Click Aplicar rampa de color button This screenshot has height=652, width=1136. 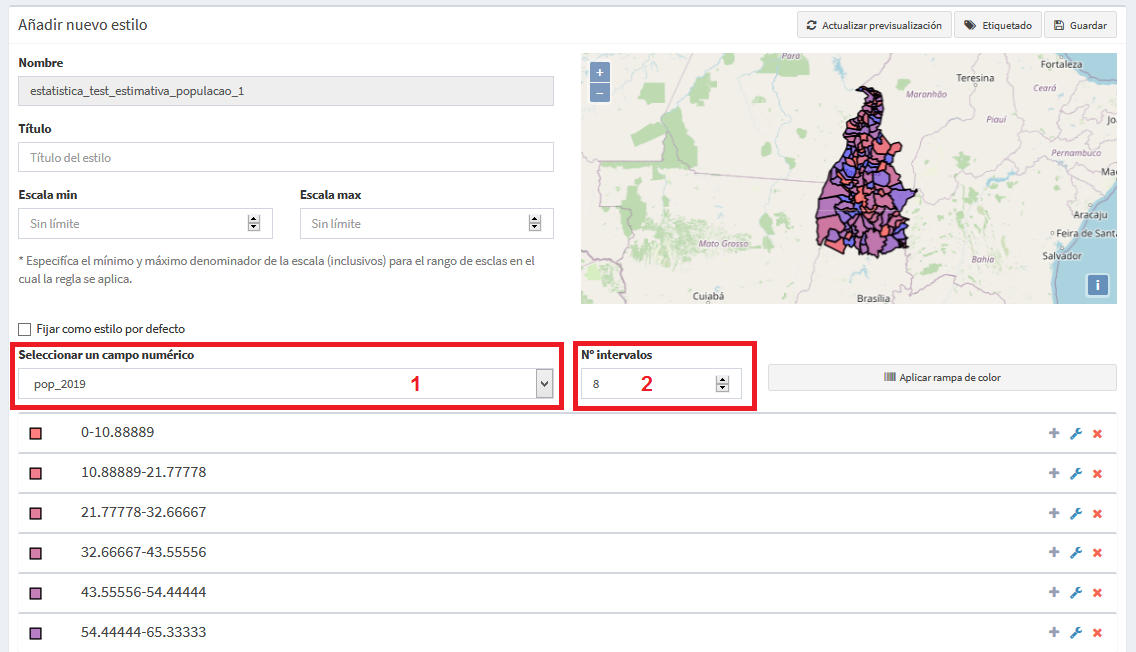coord(942,377)
